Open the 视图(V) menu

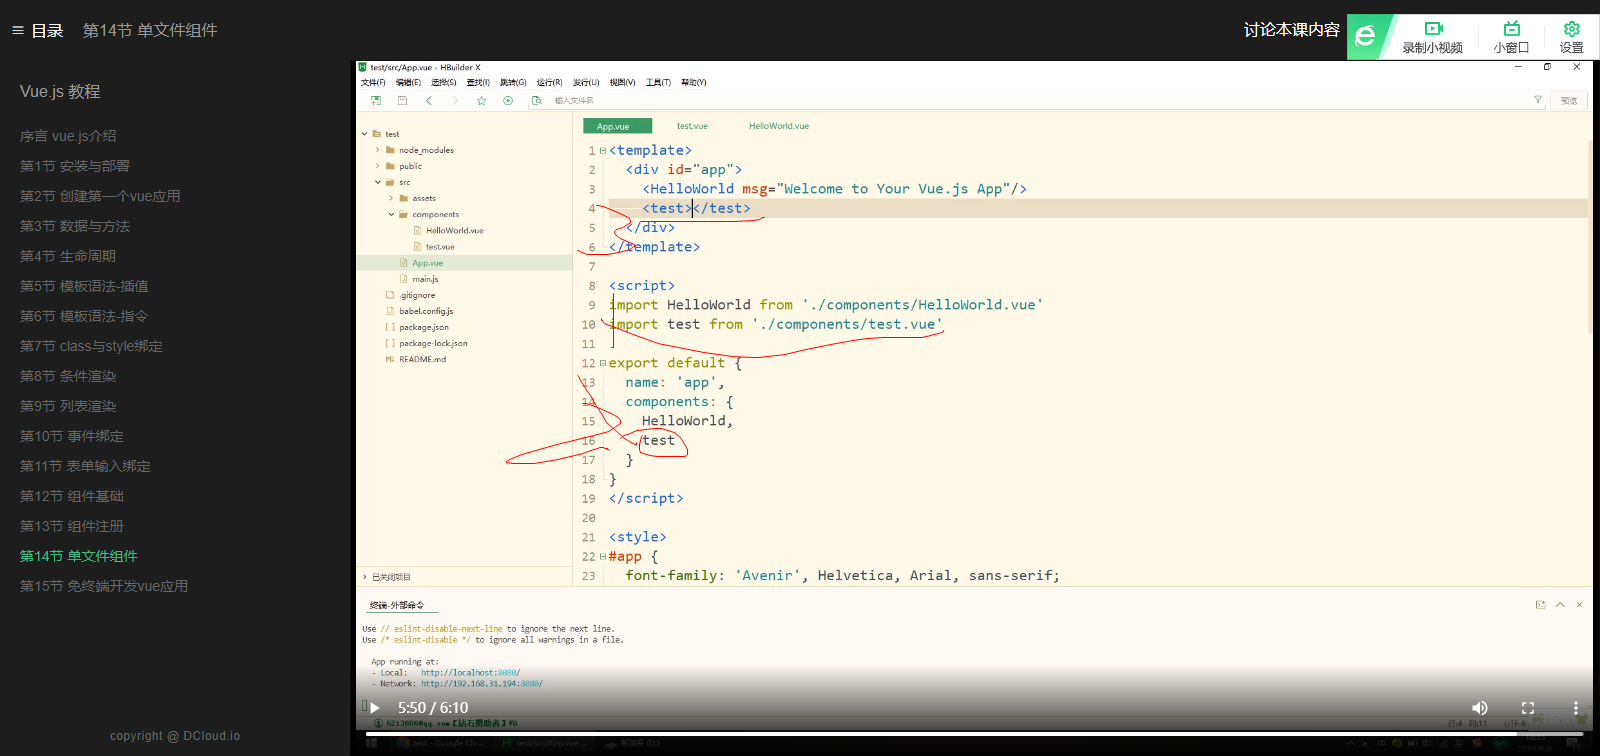622,83
